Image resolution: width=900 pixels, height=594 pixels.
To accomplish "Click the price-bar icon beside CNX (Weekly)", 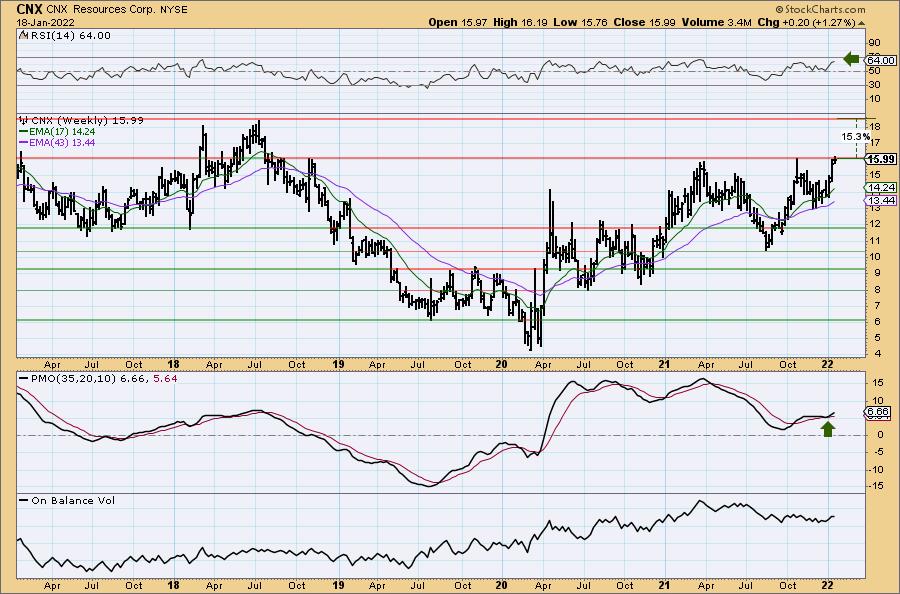I will (x=24, y=121).
